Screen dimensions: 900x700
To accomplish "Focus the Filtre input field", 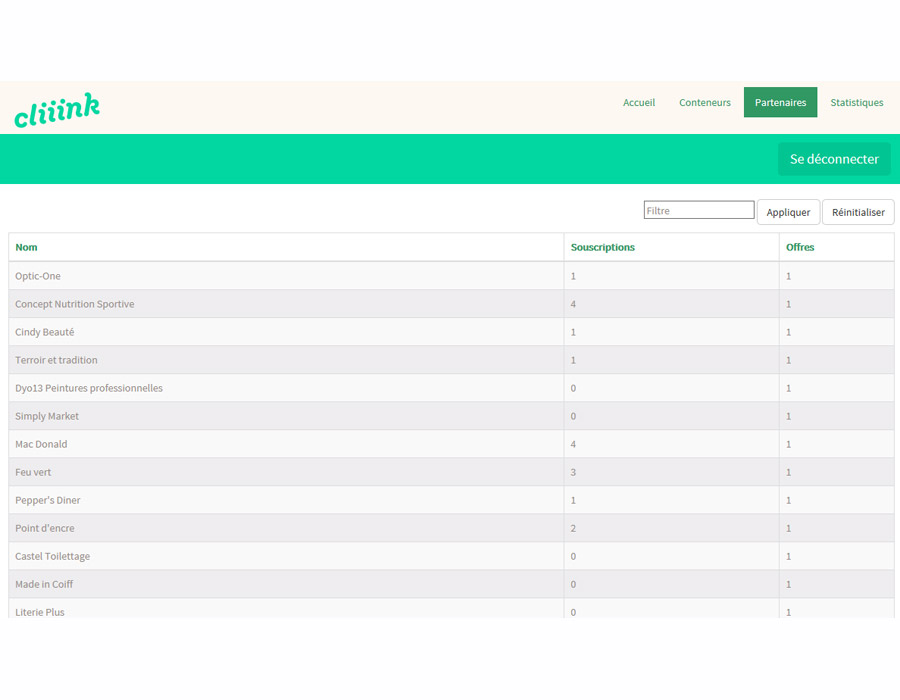I will (699, 211).
